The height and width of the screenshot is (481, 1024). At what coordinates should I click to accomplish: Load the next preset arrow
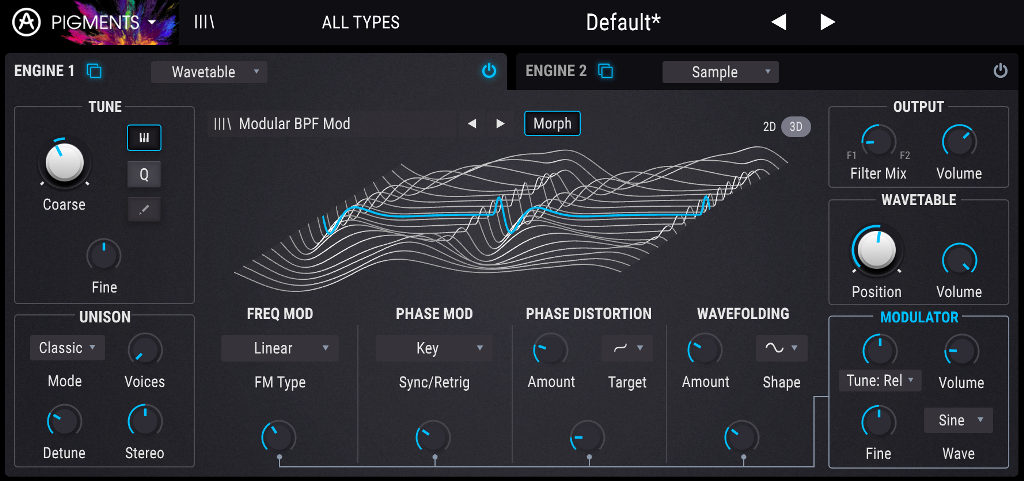827,22
